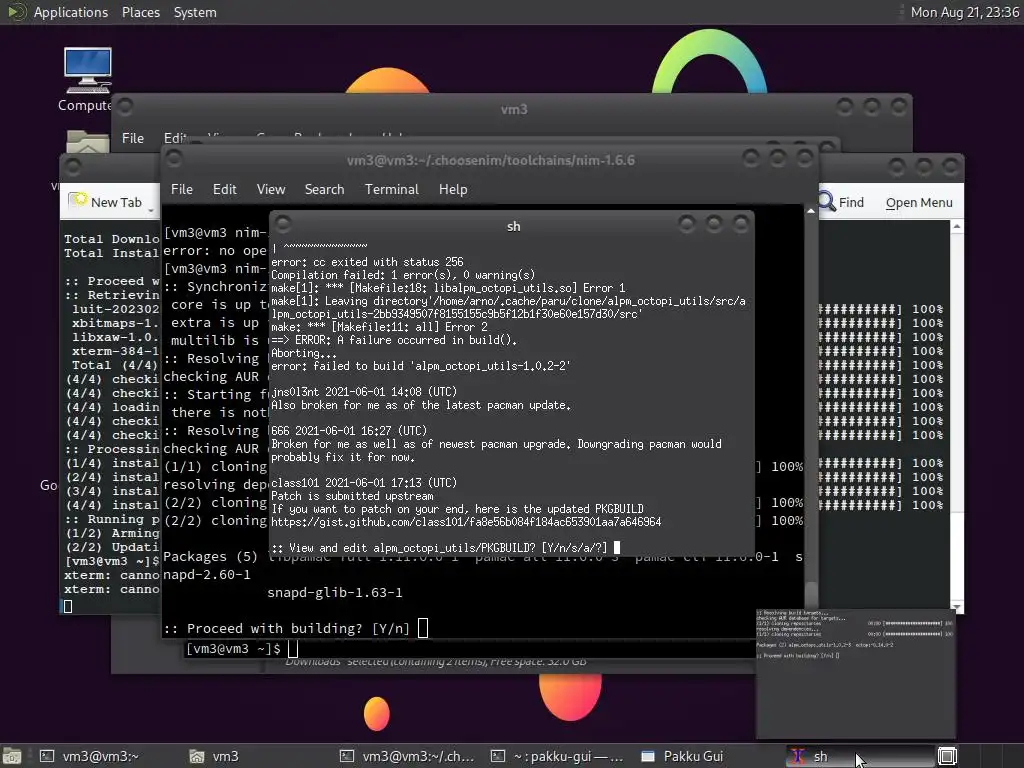Image resolution: width=1024 pixels, height=768 pixels.
Task: Open Edit menu in nim-1.6.6 terminal
Action: tap(224, 189)
